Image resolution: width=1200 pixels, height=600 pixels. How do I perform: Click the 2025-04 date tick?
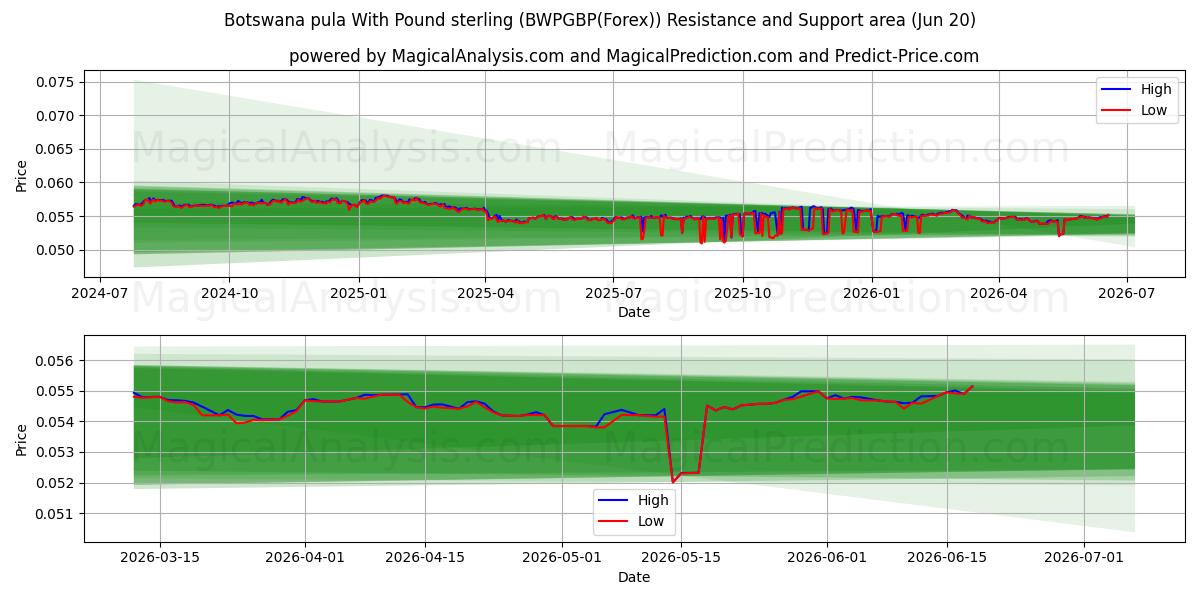pos(485,294)
